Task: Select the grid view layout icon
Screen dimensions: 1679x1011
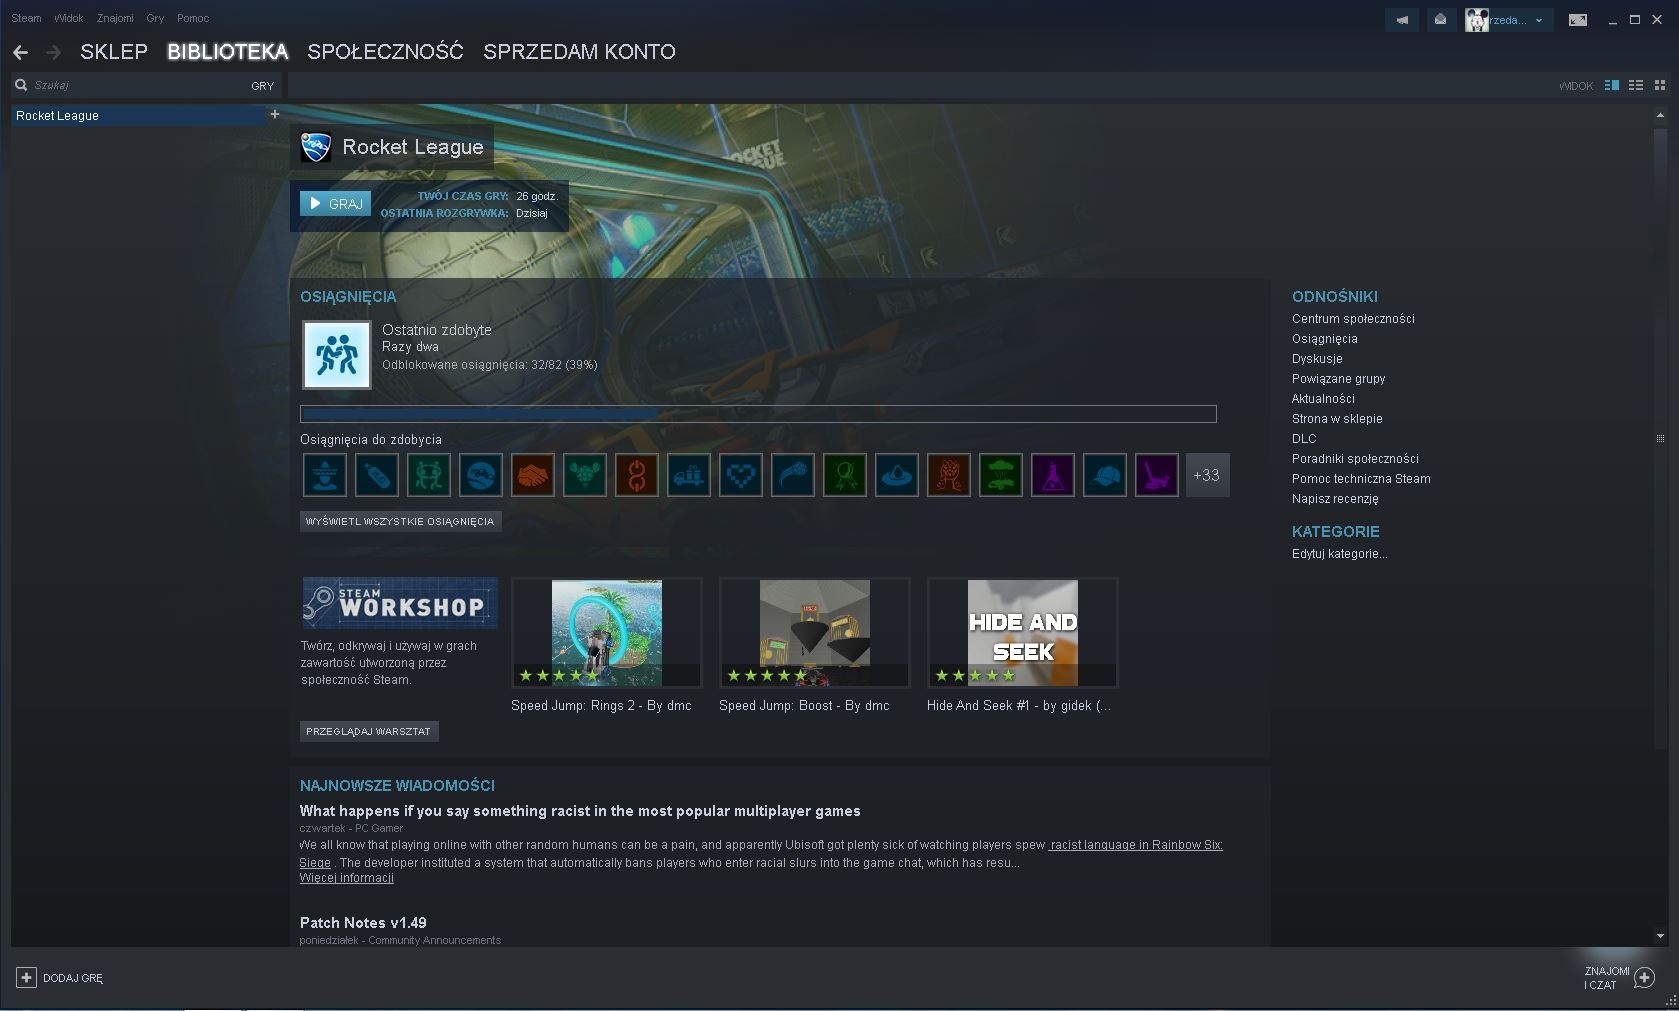Action: (1660, 85)
